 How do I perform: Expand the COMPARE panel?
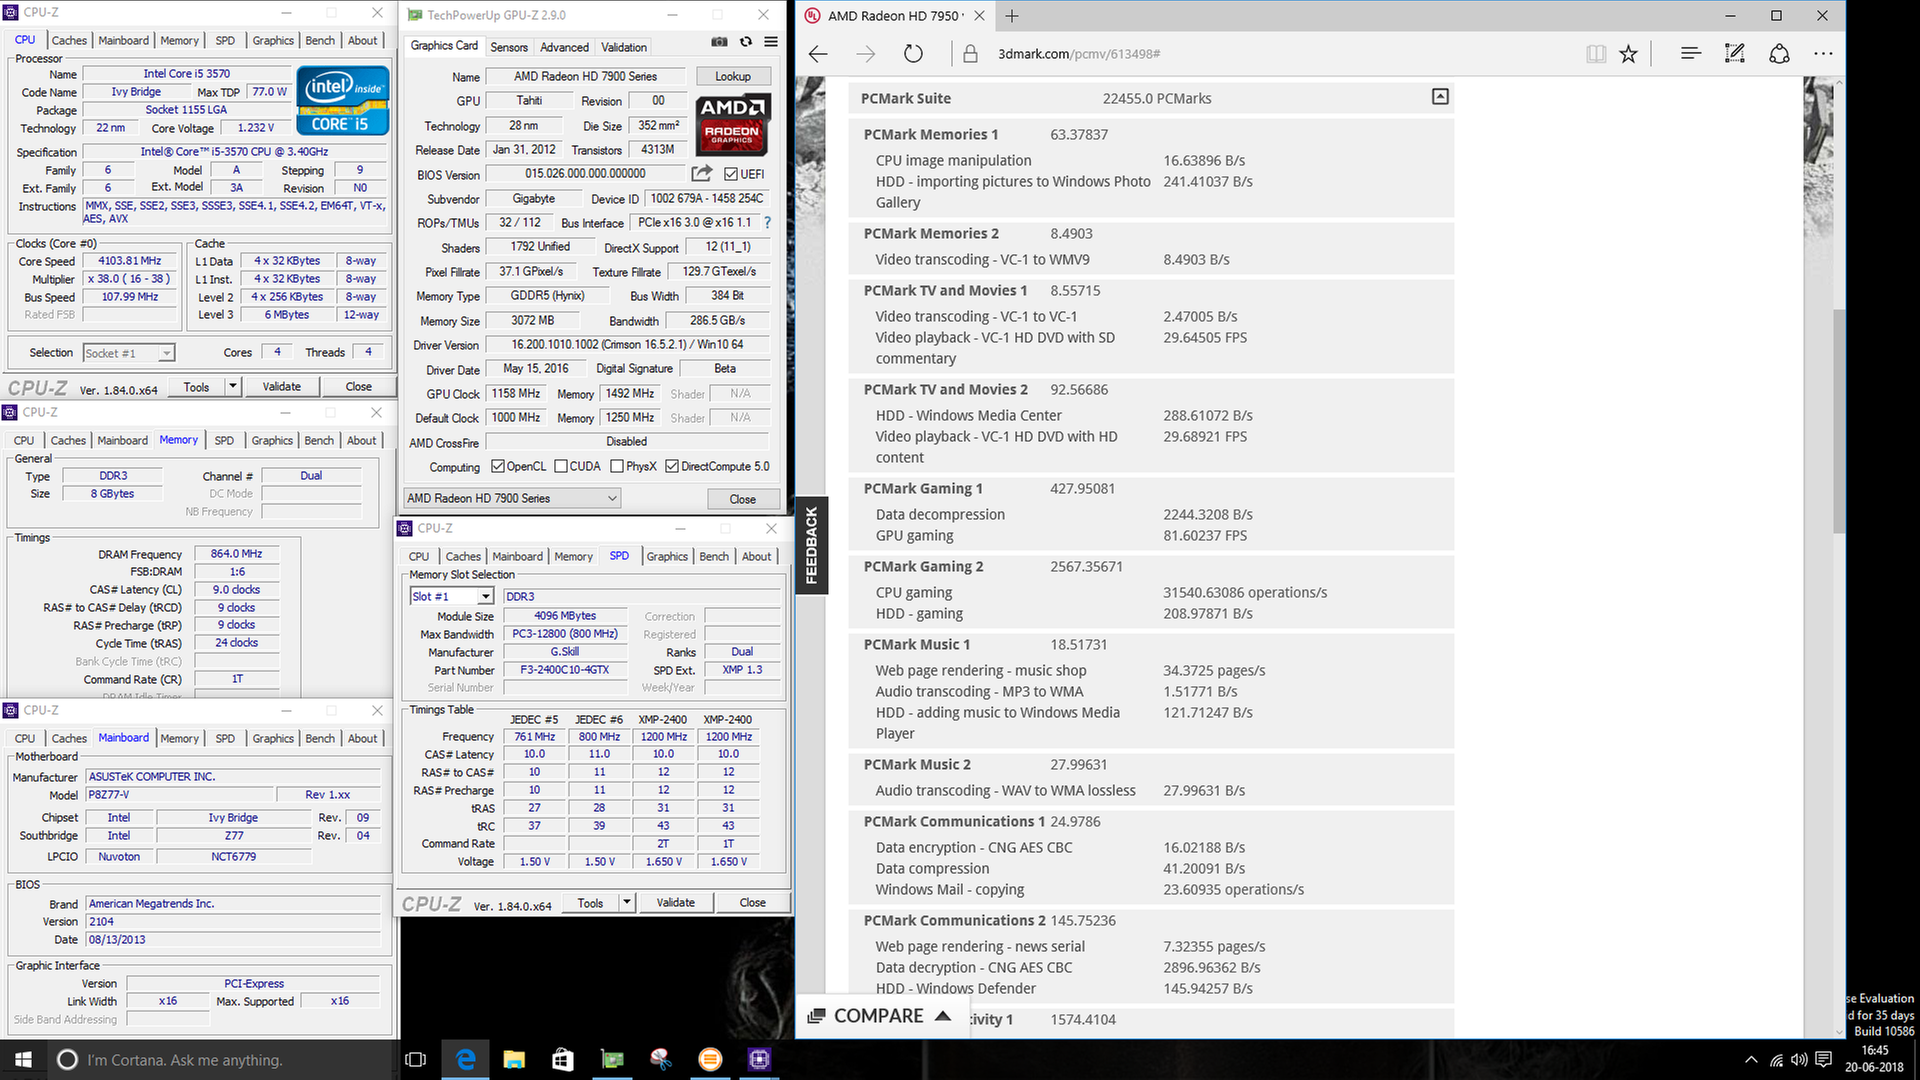click(879, 1016)
